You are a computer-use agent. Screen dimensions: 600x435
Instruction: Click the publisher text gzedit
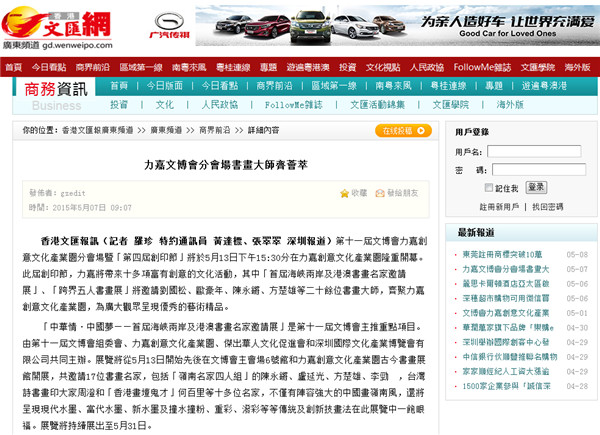pyautogui.click(x=73, y=193)
